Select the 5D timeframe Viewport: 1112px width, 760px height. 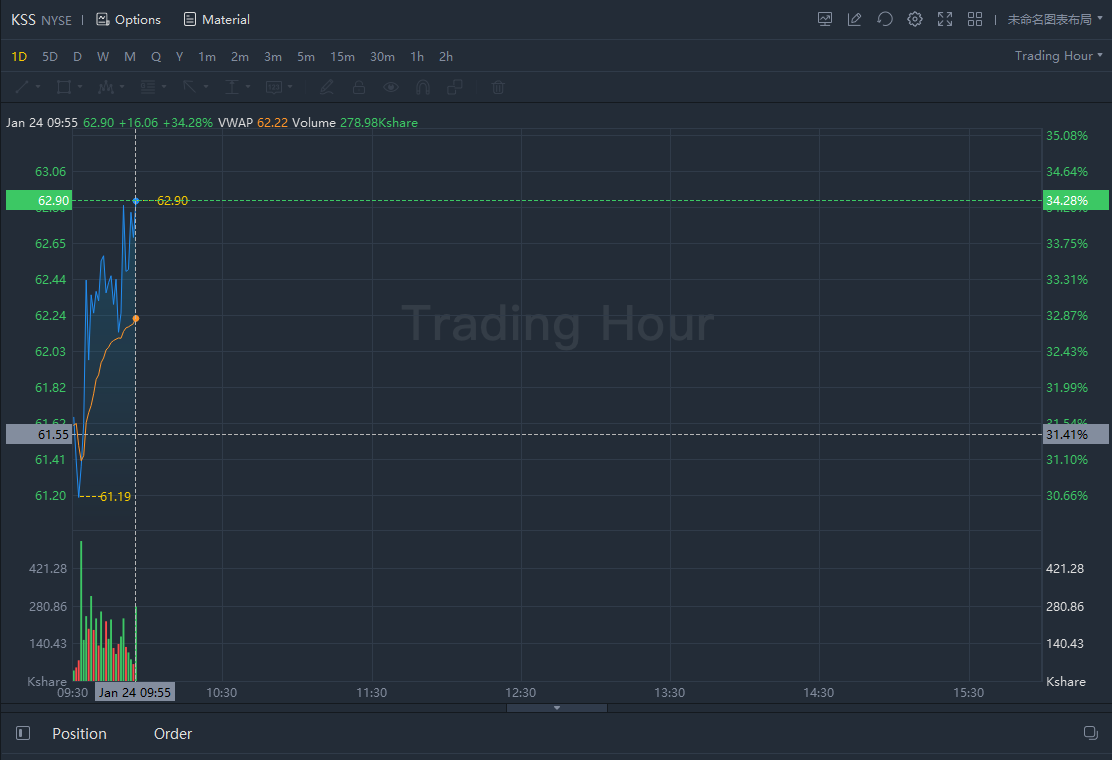click(x=50, y=57)
